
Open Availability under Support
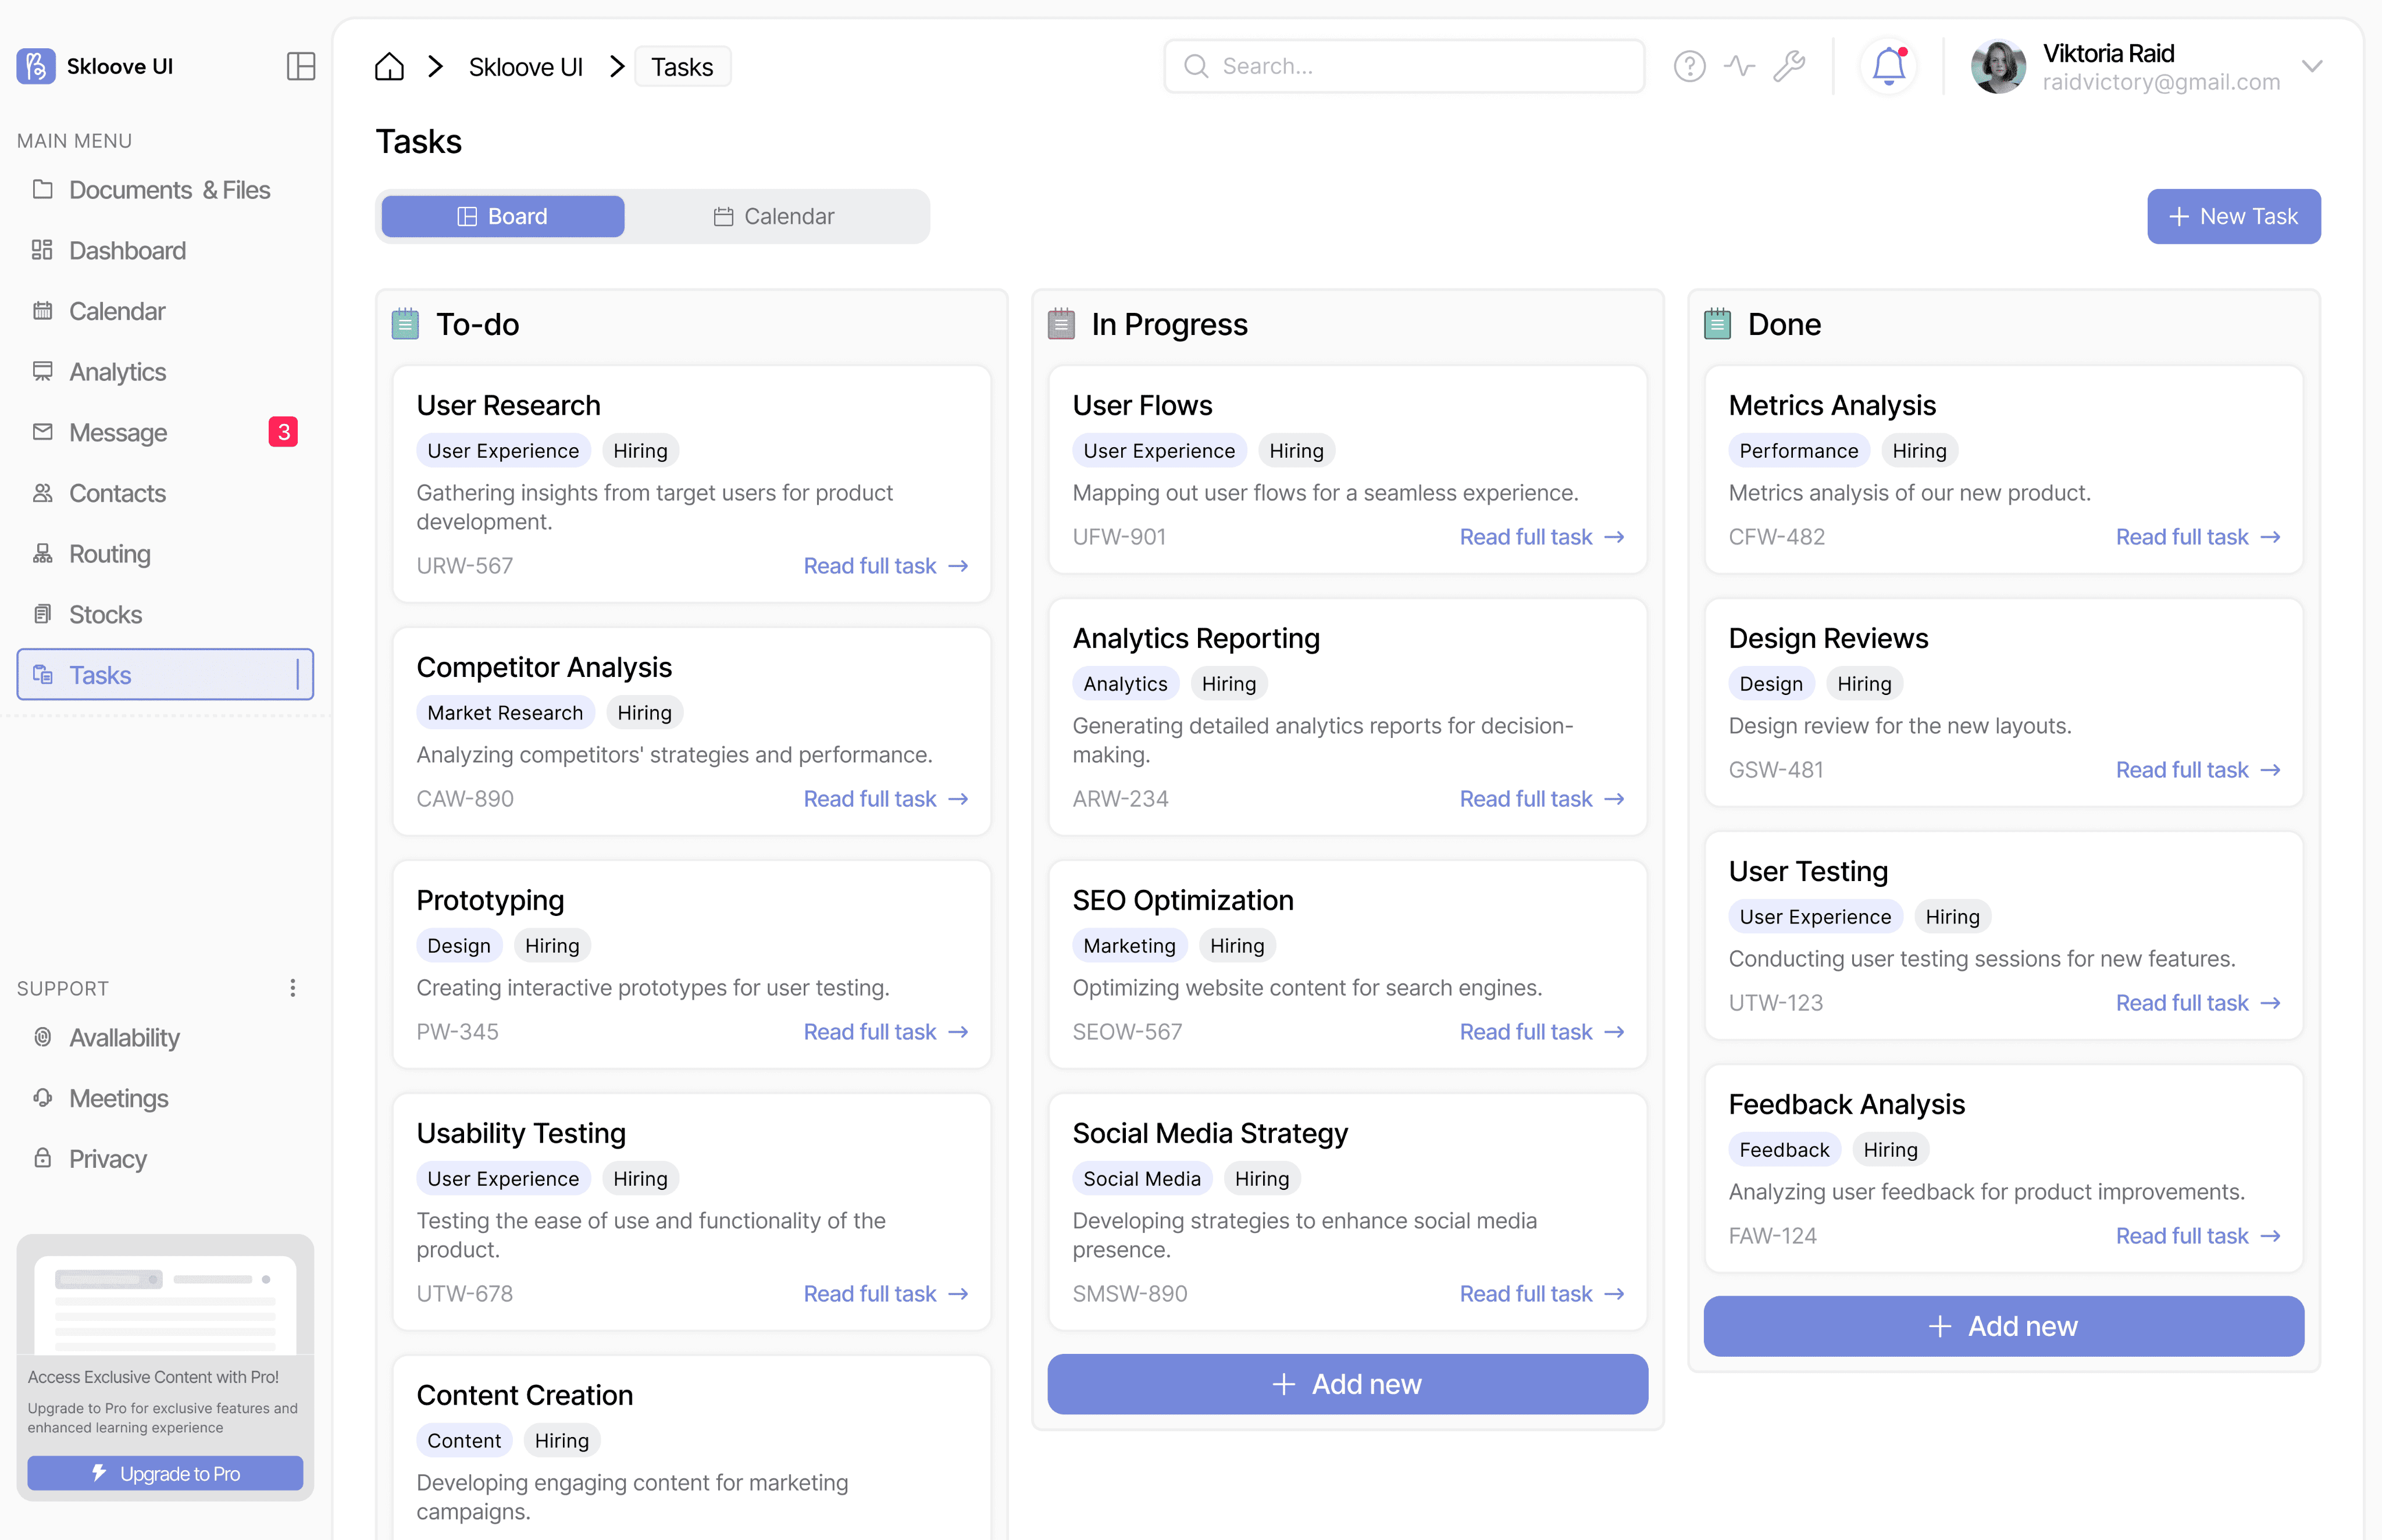[x=165, y=1038]
